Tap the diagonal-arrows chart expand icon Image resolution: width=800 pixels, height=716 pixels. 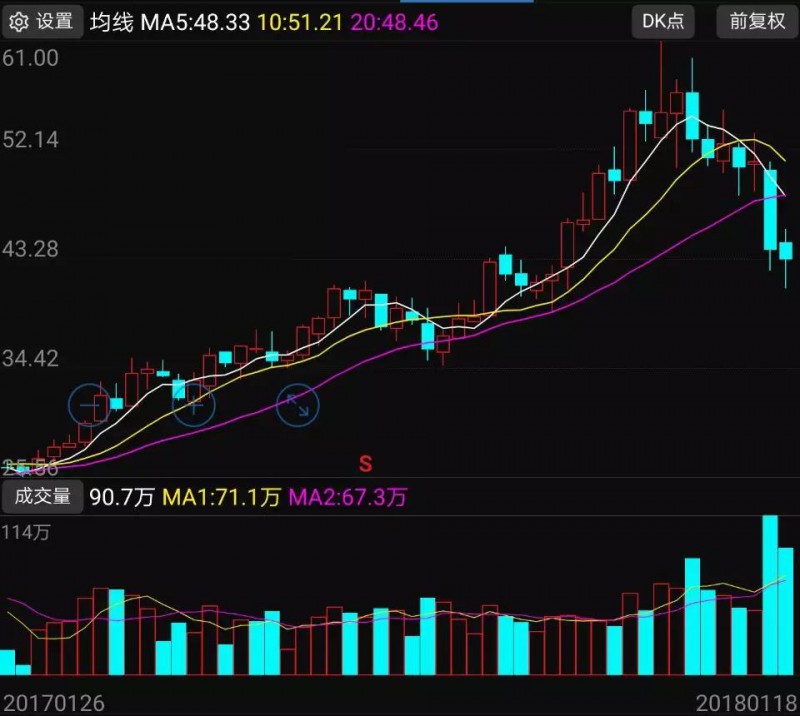click(x=297, y=406)
